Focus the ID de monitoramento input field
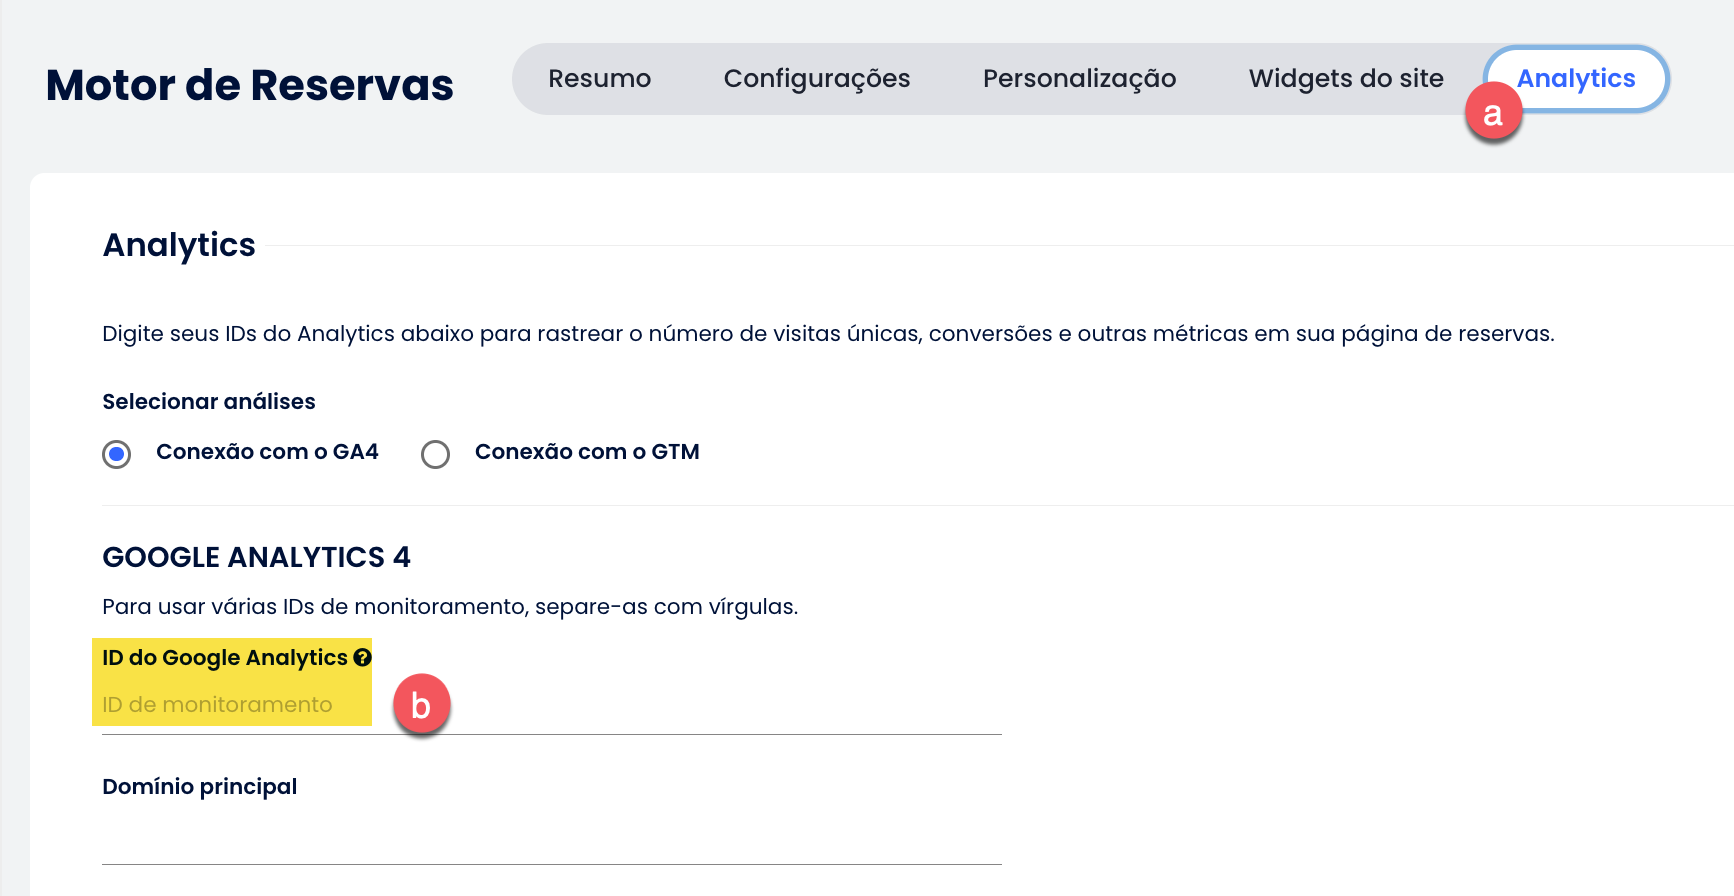 [x=552, y=705]
